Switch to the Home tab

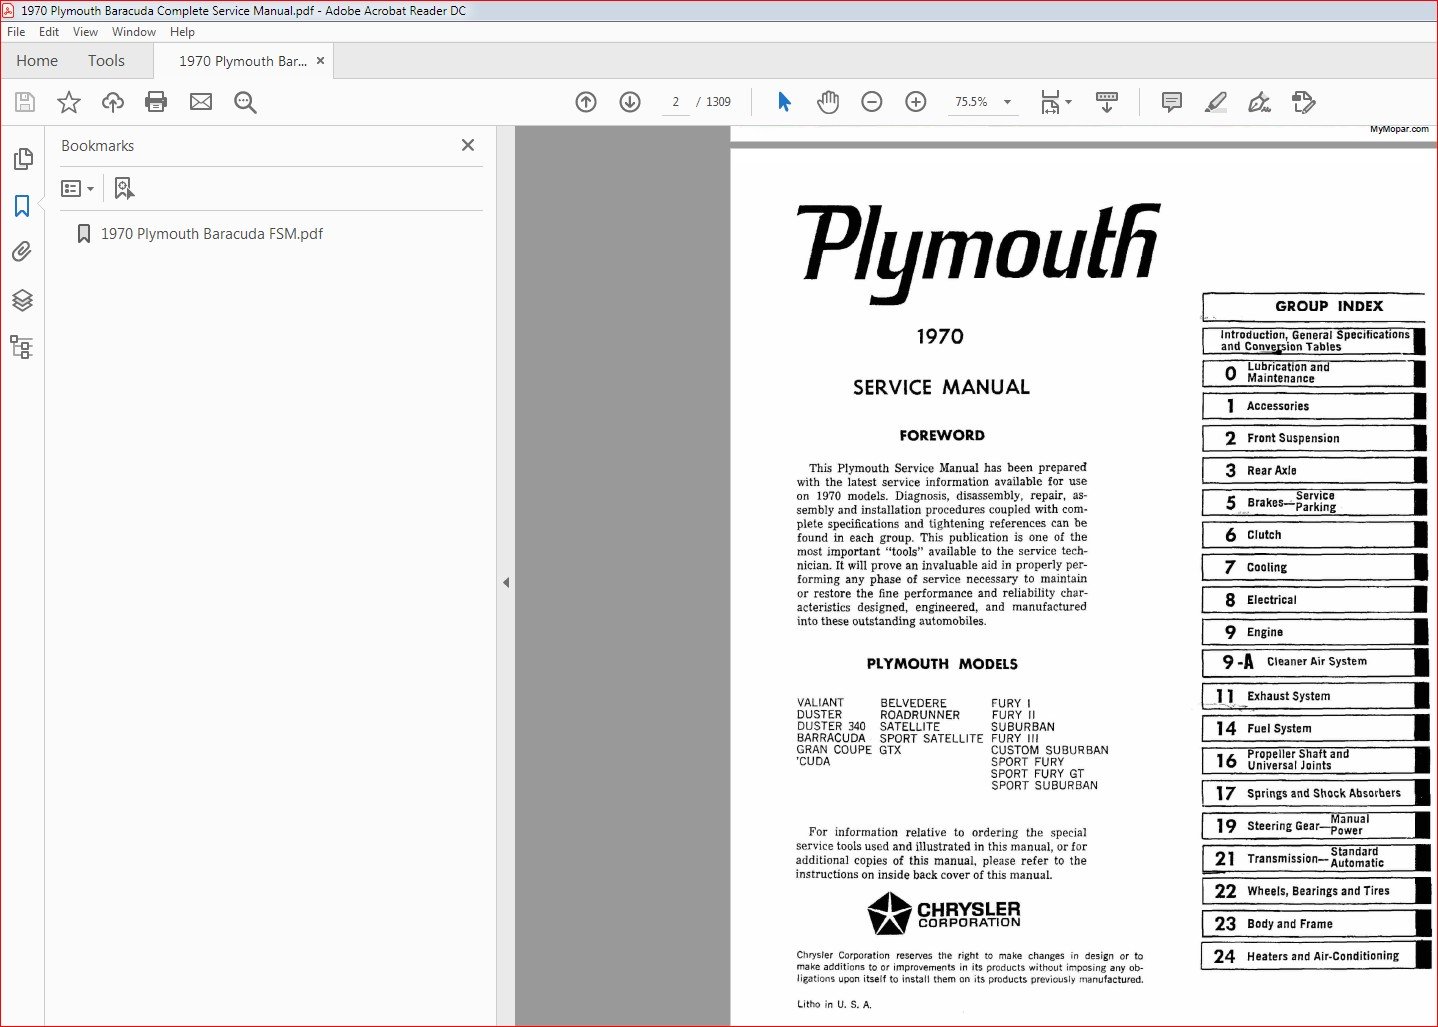pos(37,61)
